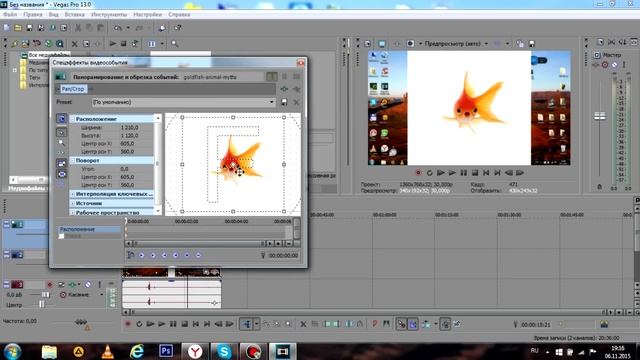
Task: Undo the last action in main toolbar
Action: (118, 28)
